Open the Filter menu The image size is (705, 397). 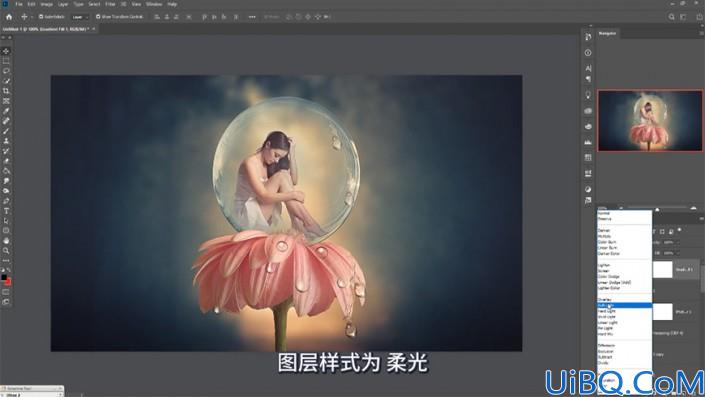[110, 4]
